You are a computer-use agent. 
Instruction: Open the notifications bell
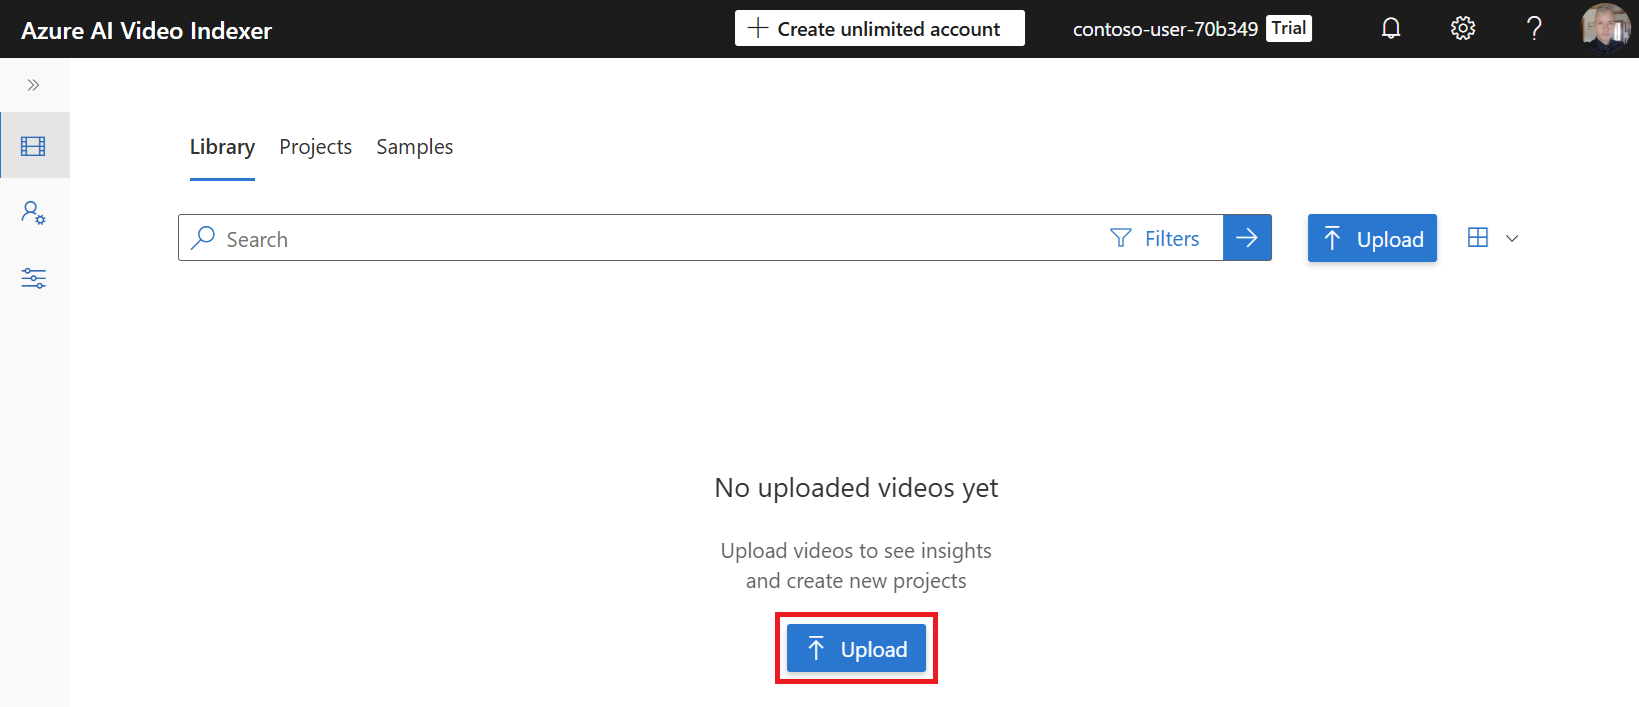coord(1390,29)
